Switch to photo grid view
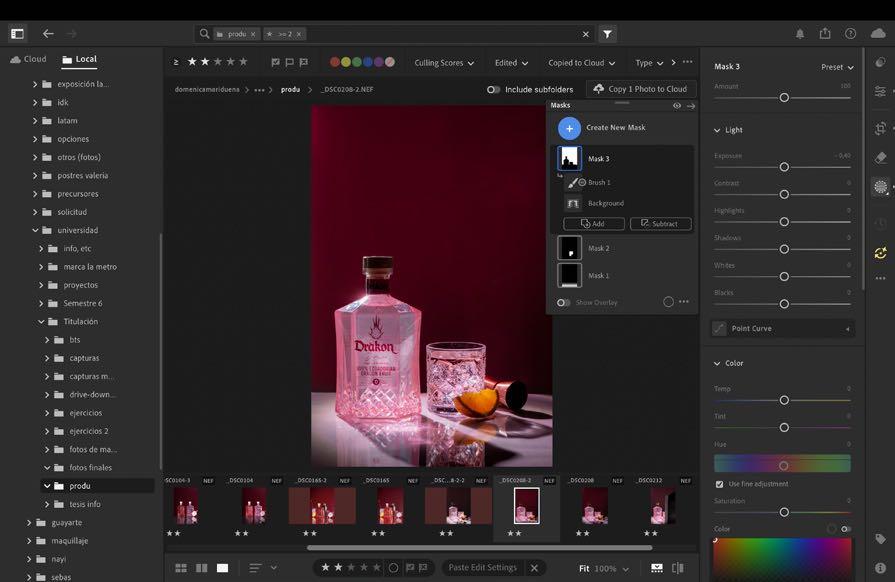Screen dimensions: 895x582 click(x=181, y=568)
